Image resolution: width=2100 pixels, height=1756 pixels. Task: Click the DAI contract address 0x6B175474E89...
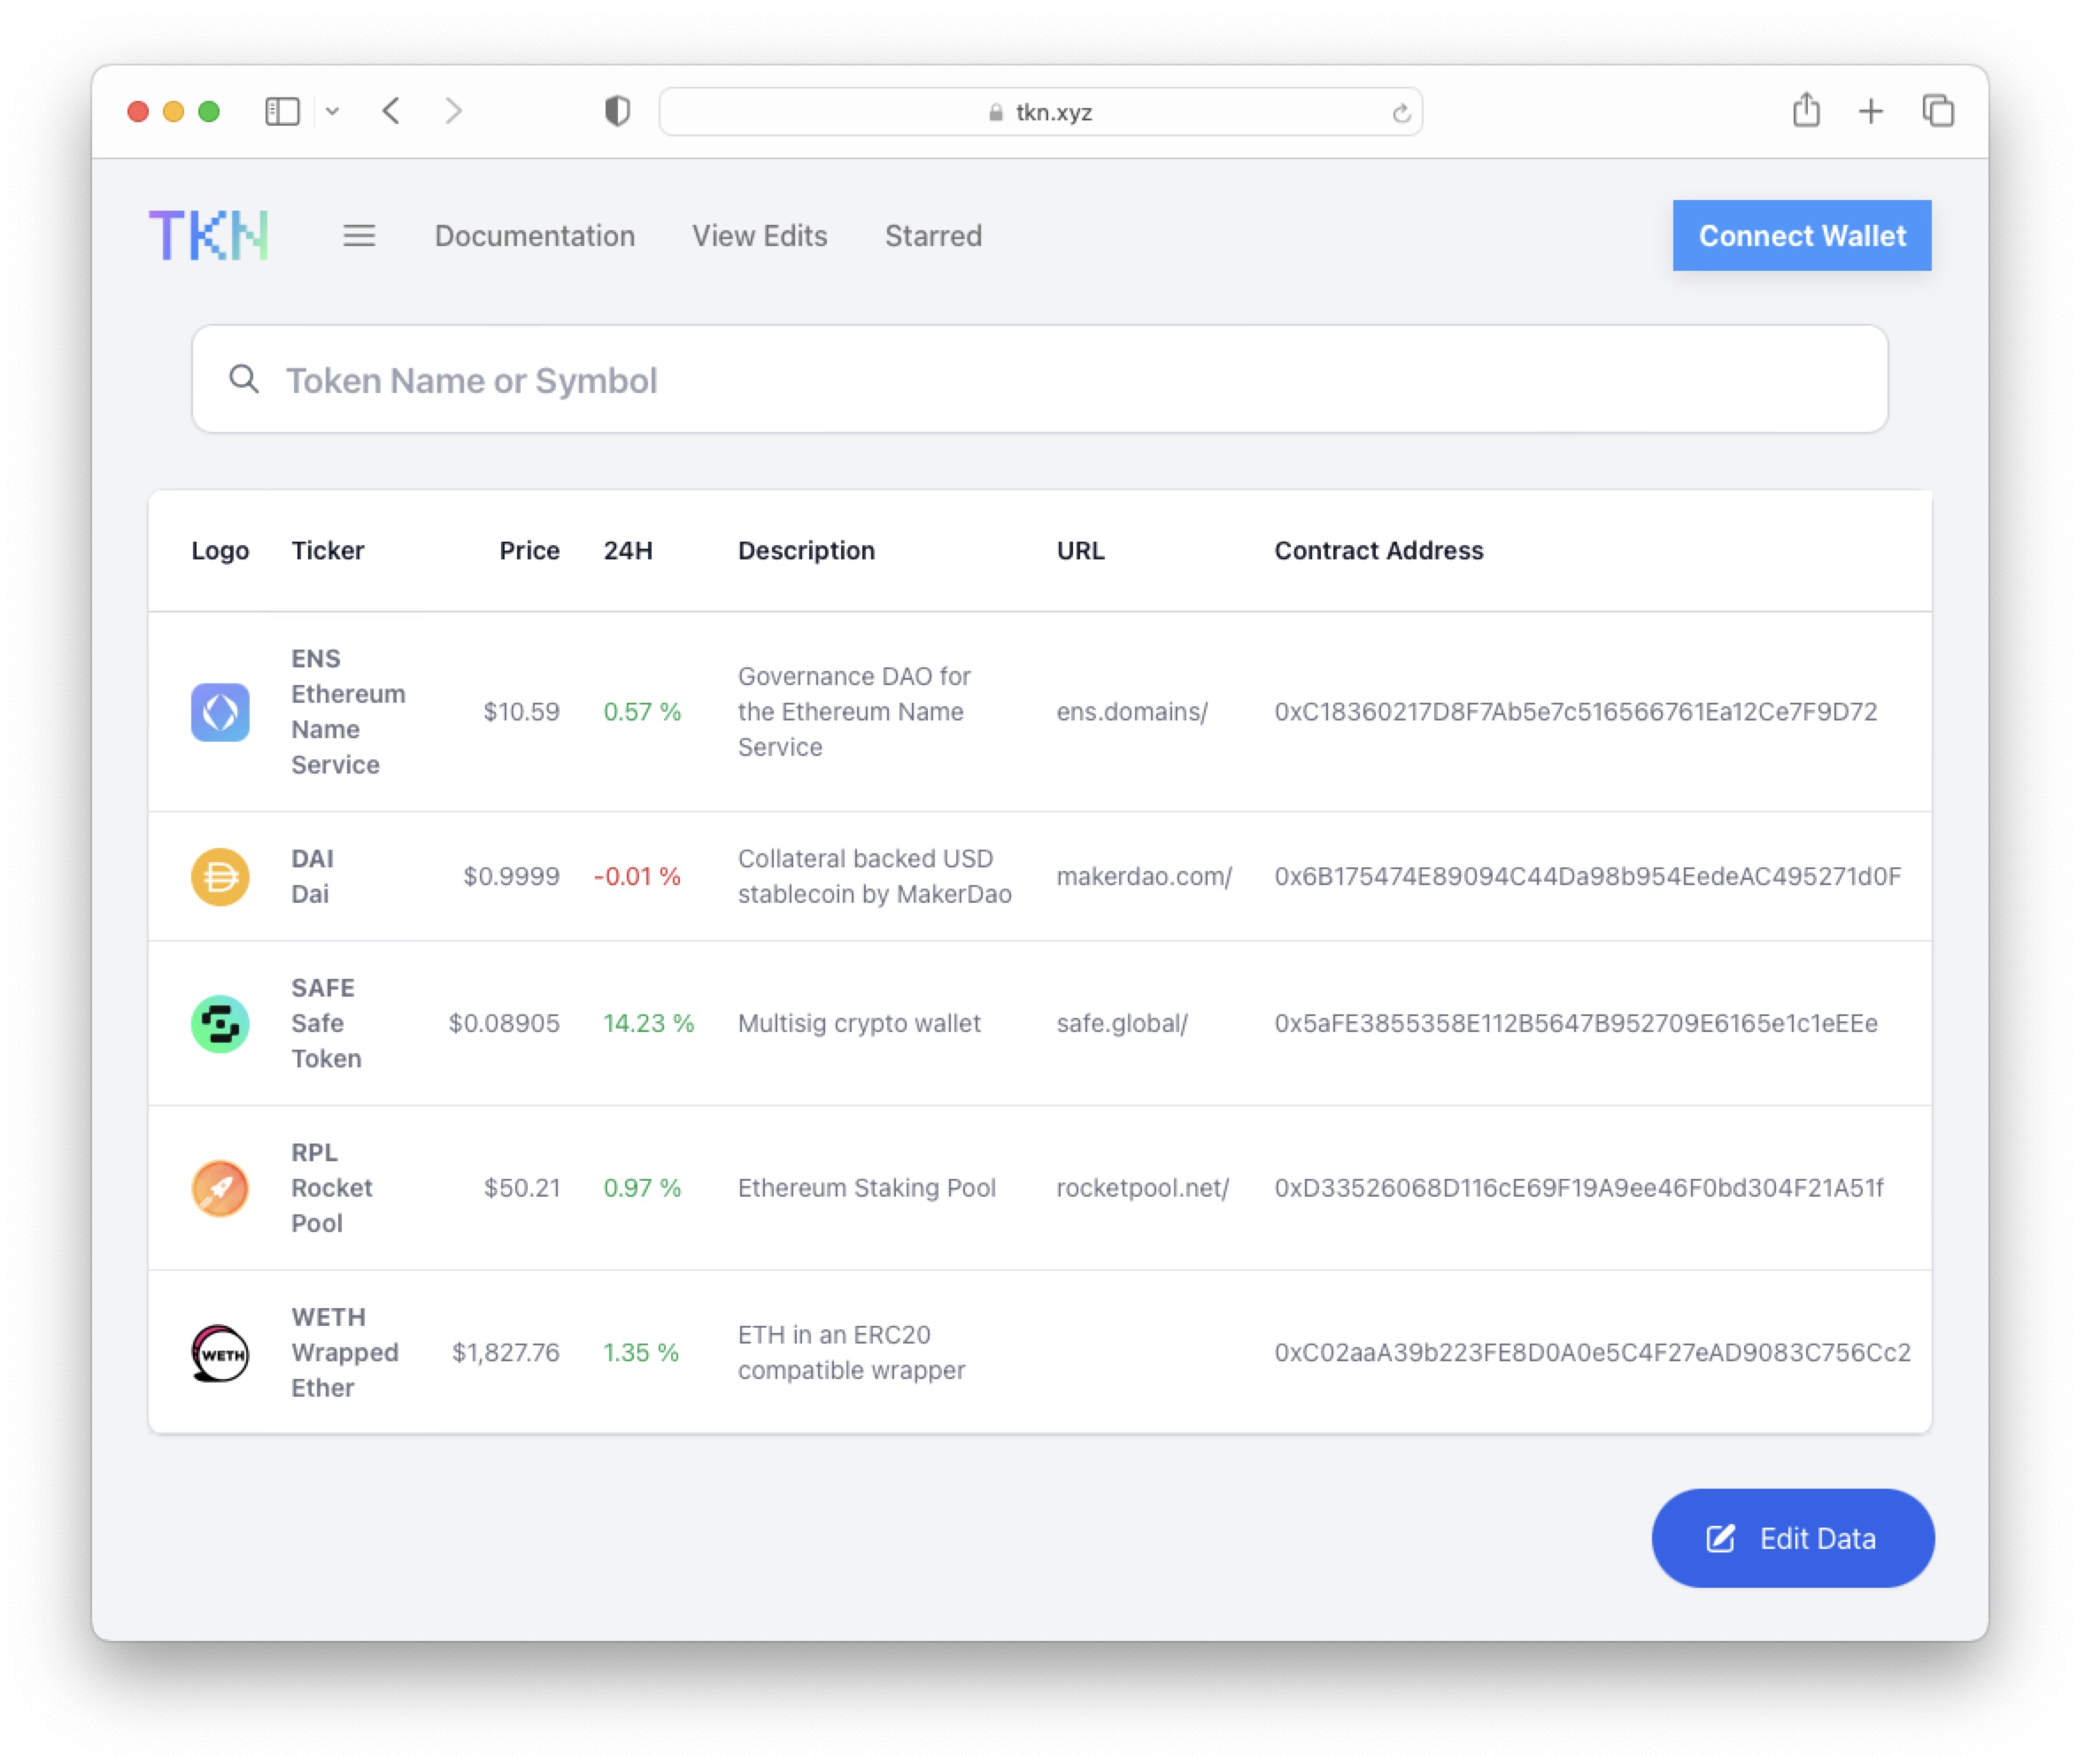[x=1588, y=877]
